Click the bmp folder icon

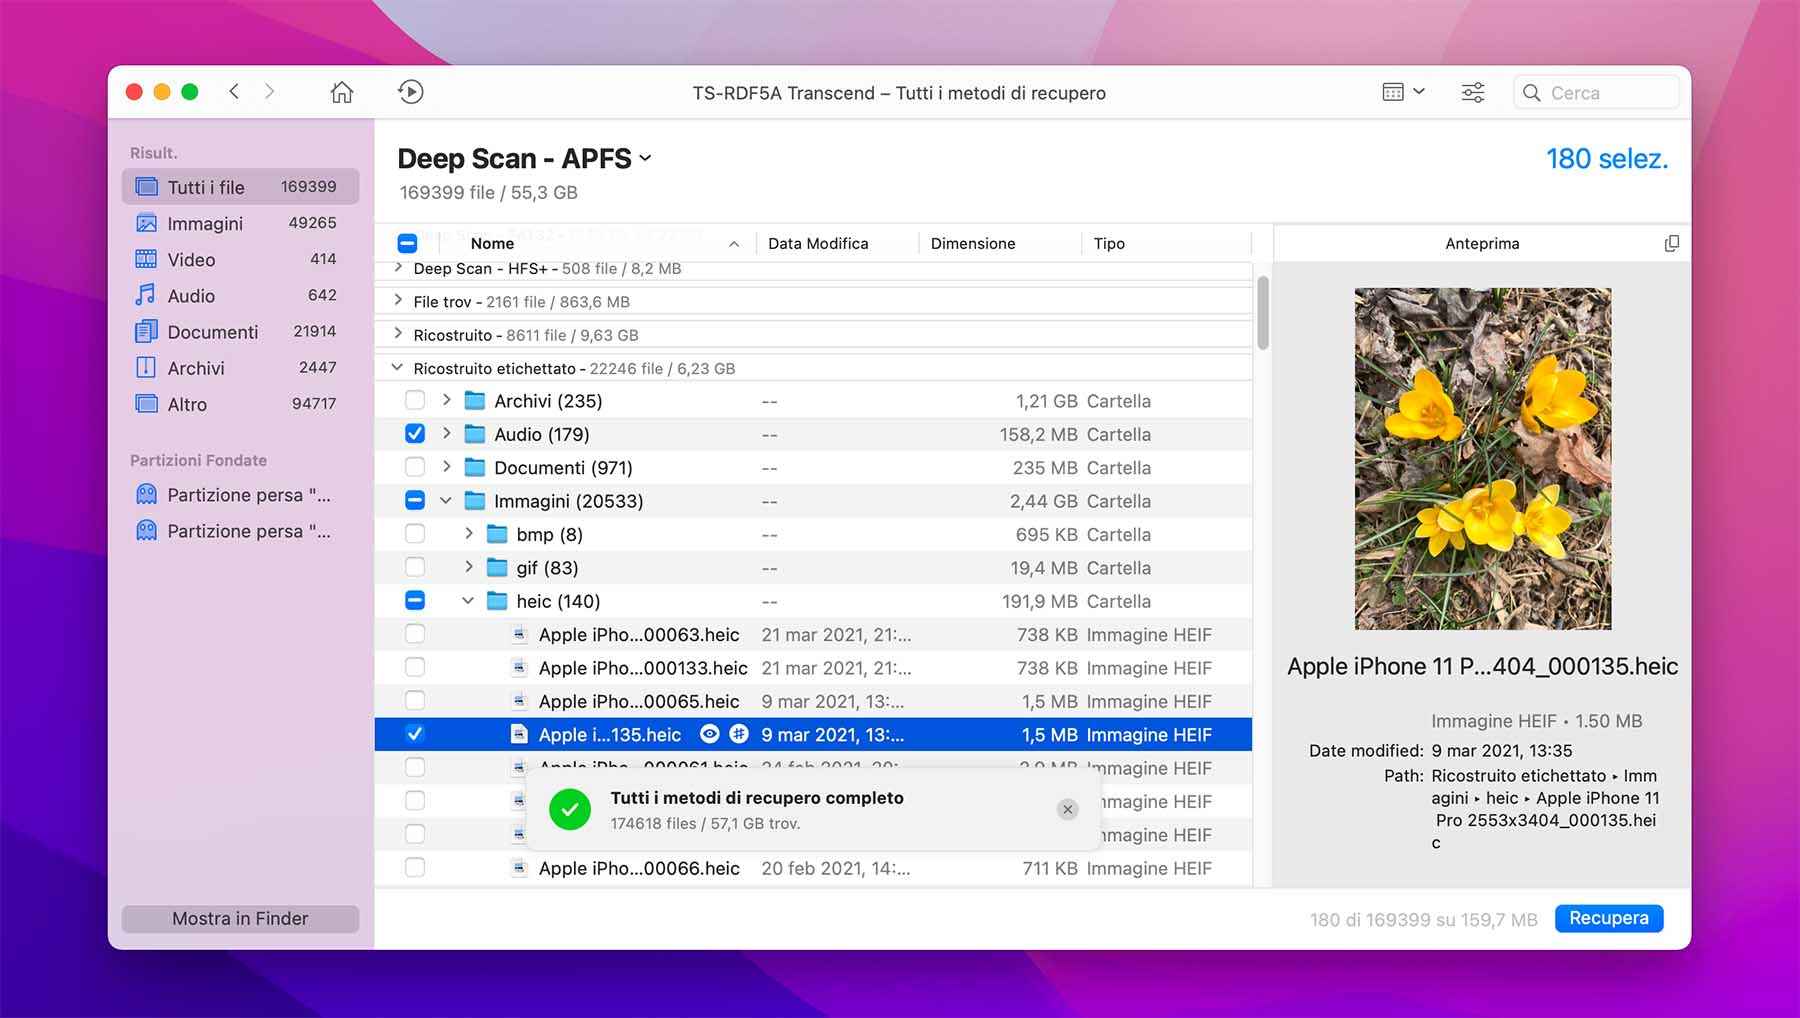497,534
